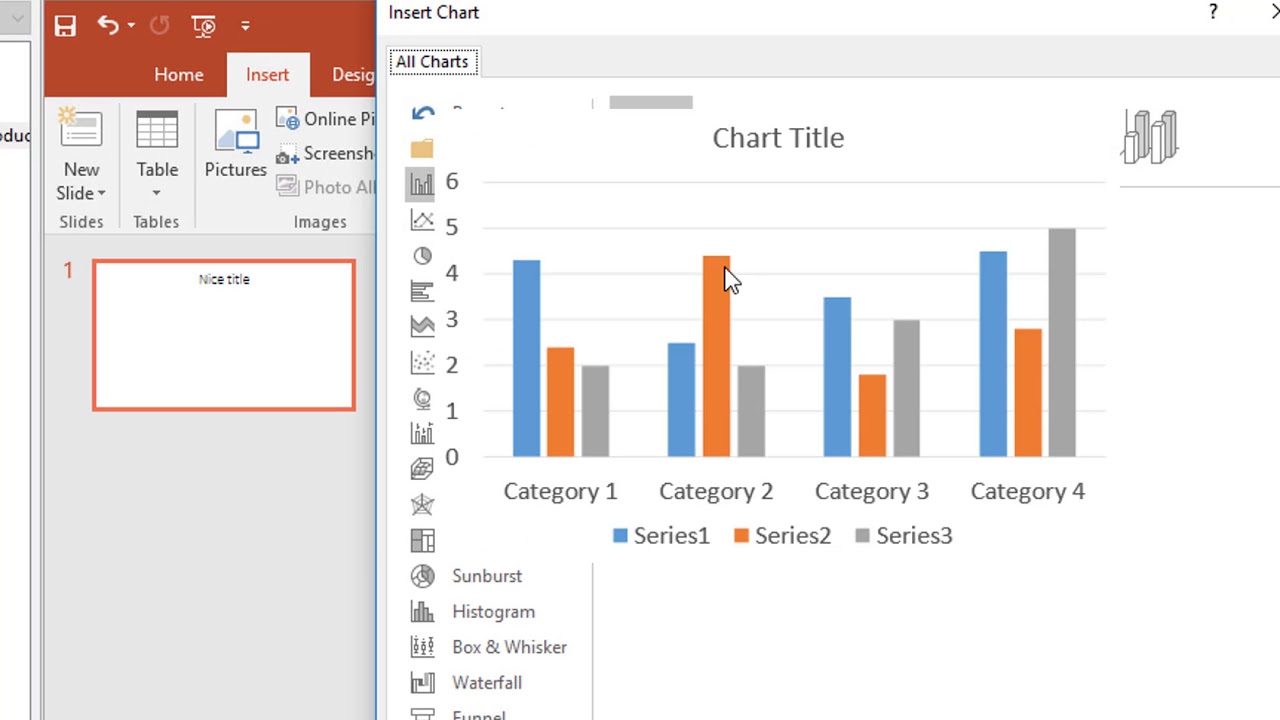Click the Redo button in the title bar

160,26
